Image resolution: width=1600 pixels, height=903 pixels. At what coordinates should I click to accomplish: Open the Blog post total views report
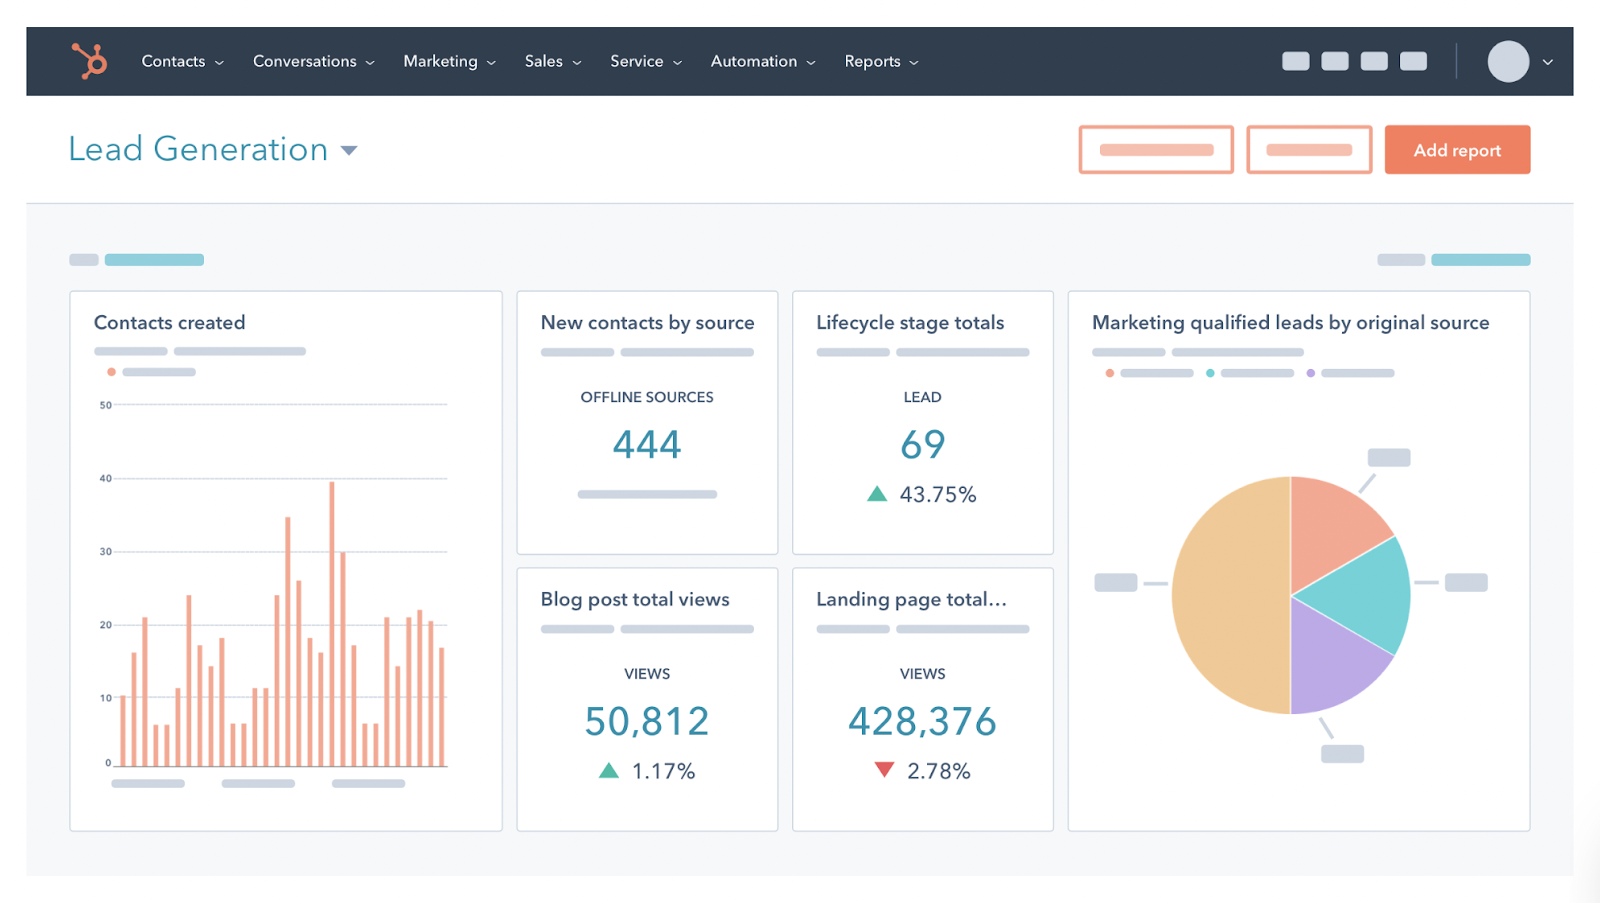(635, 599)
